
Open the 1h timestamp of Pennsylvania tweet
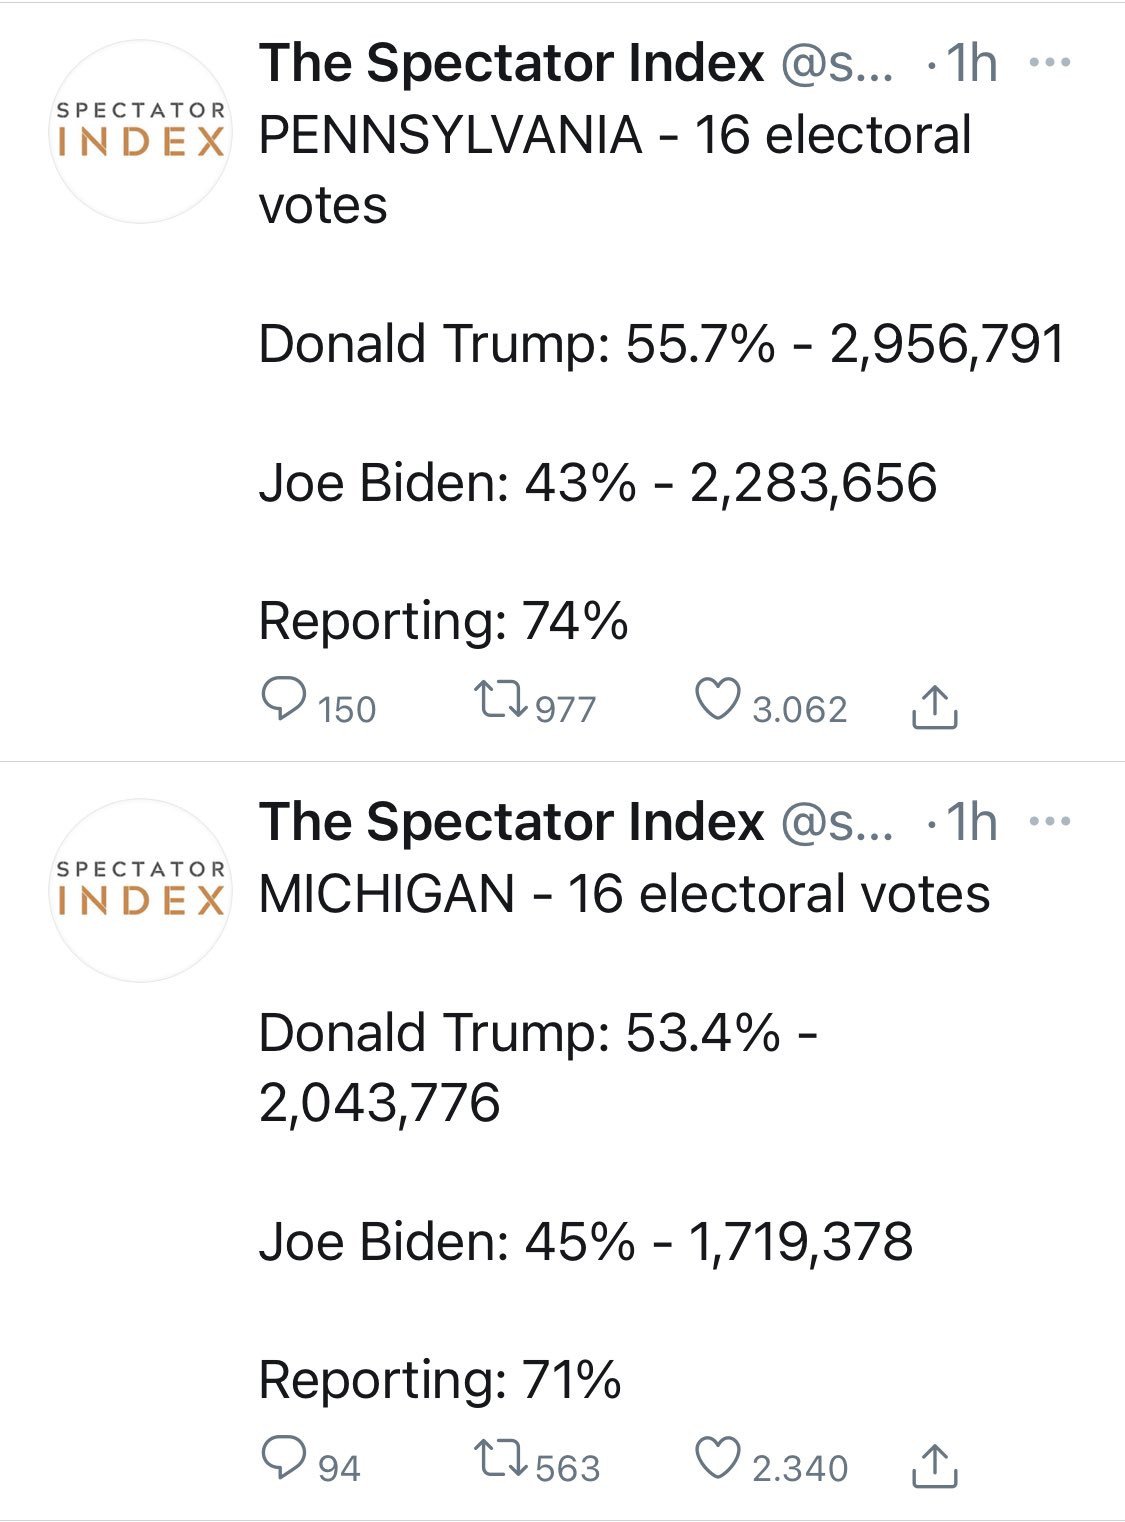pyautogui.click(x=972, y=64)
